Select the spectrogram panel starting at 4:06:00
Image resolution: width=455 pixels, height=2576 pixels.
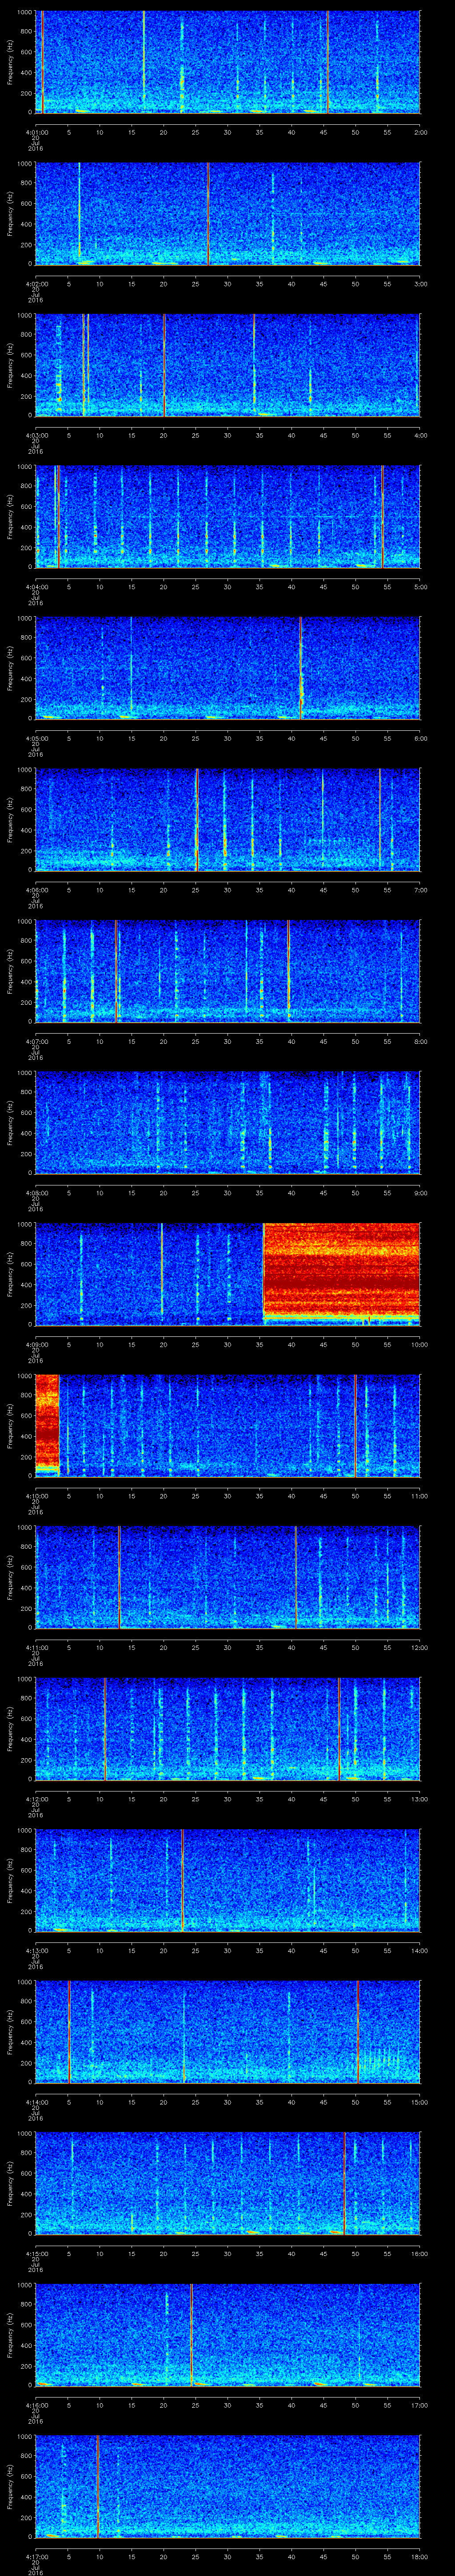(x=228, y=819)
